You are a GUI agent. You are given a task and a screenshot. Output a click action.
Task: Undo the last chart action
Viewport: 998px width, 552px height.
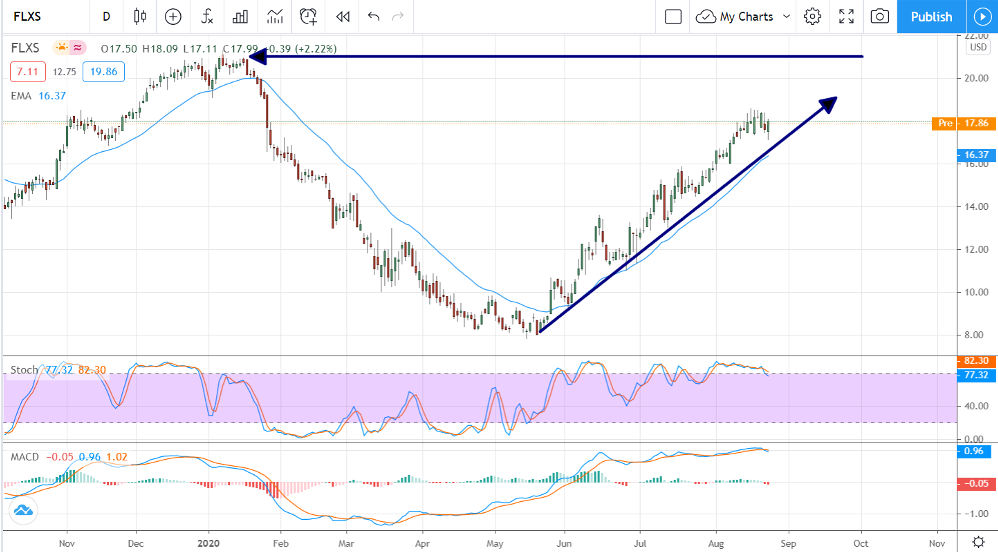coord(374,16)
